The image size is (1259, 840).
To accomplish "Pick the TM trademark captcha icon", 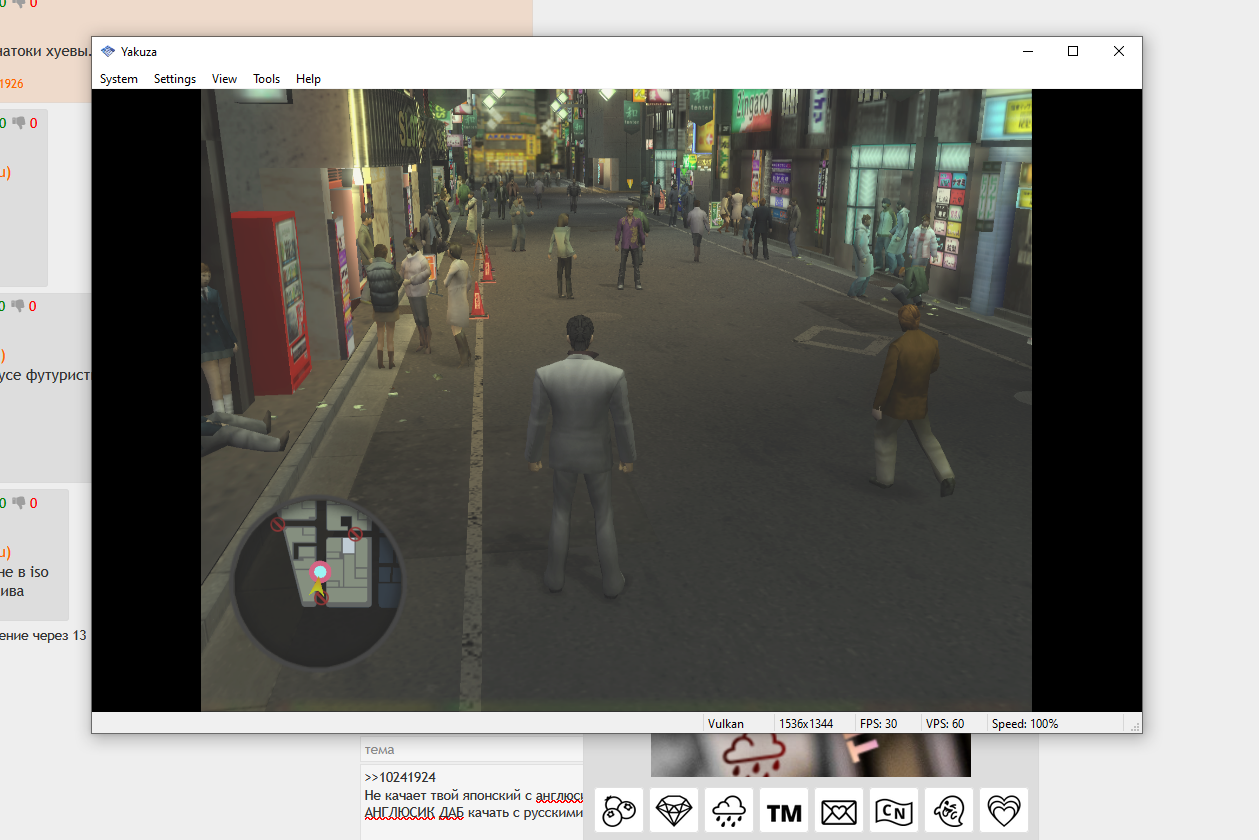I will tap(784, 810).
